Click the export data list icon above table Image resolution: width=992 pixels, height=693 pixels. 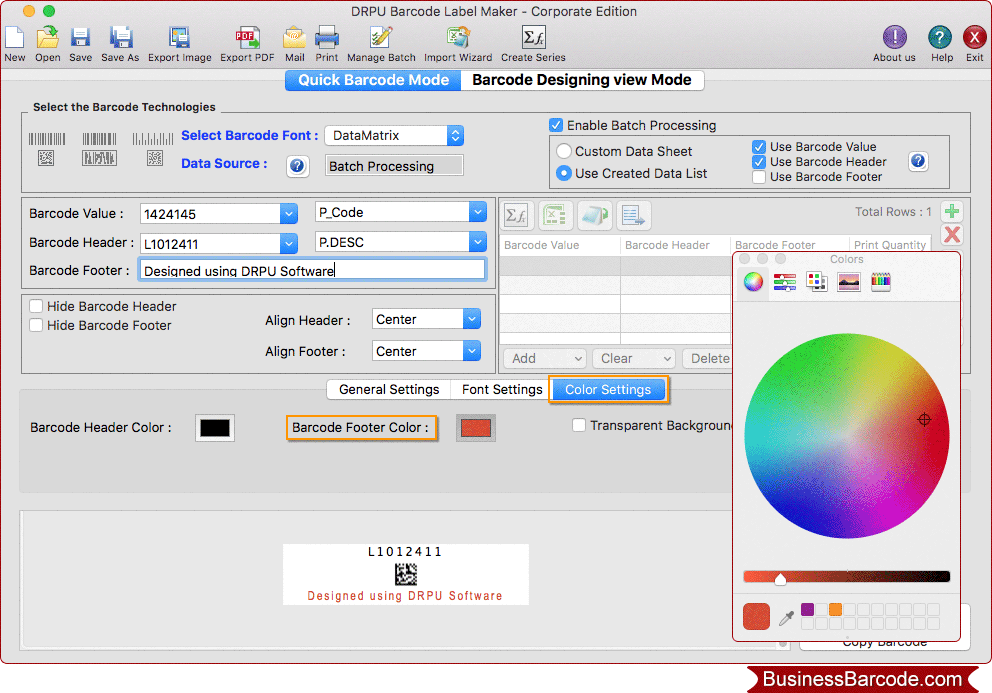(x=633, y=216)
